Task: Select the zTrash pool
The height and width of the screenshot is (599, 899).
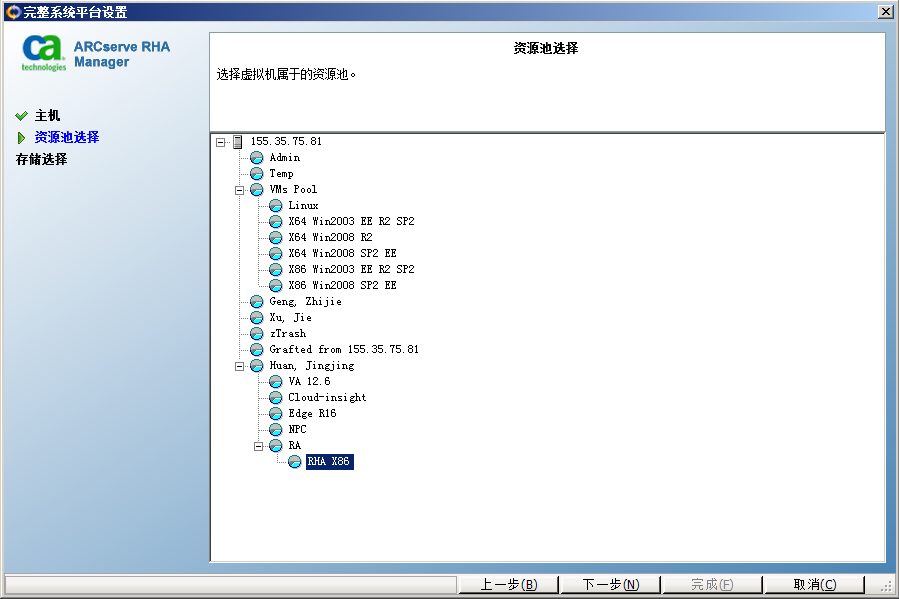Action: [x=288, y=334]
